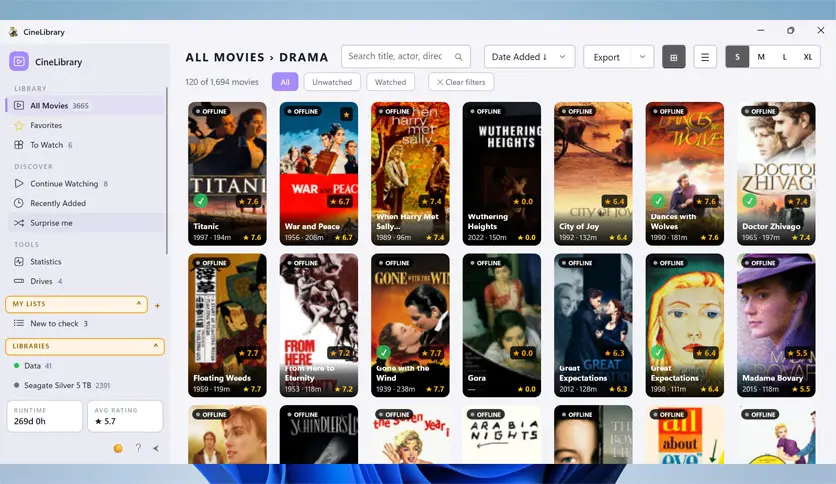Click watched checkmark on Dances with Wolves
836x484 pixels.
658,201
